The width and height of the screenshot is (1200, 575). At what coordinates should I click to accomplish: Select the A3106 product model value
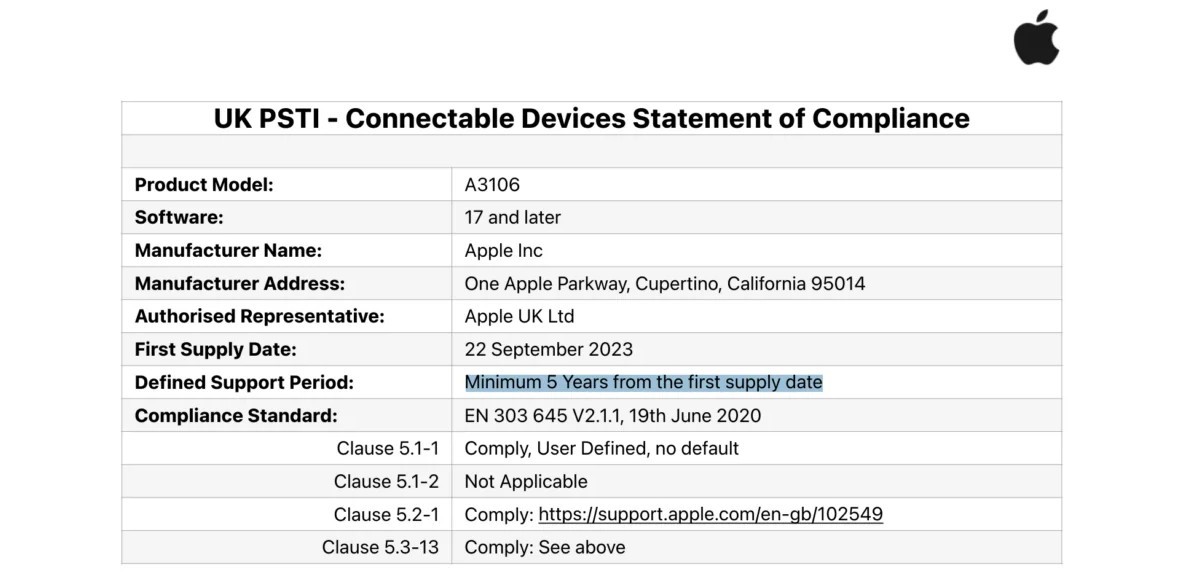pos(492,184)
